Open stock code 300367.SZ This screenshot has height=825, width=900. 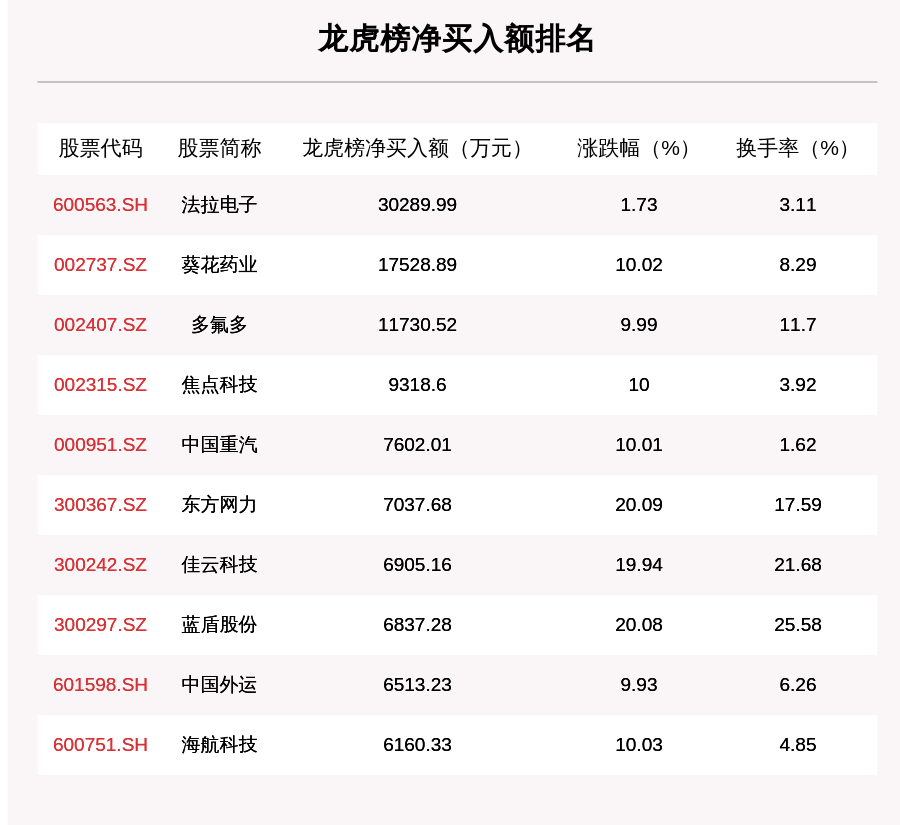[x=100, y=505]
